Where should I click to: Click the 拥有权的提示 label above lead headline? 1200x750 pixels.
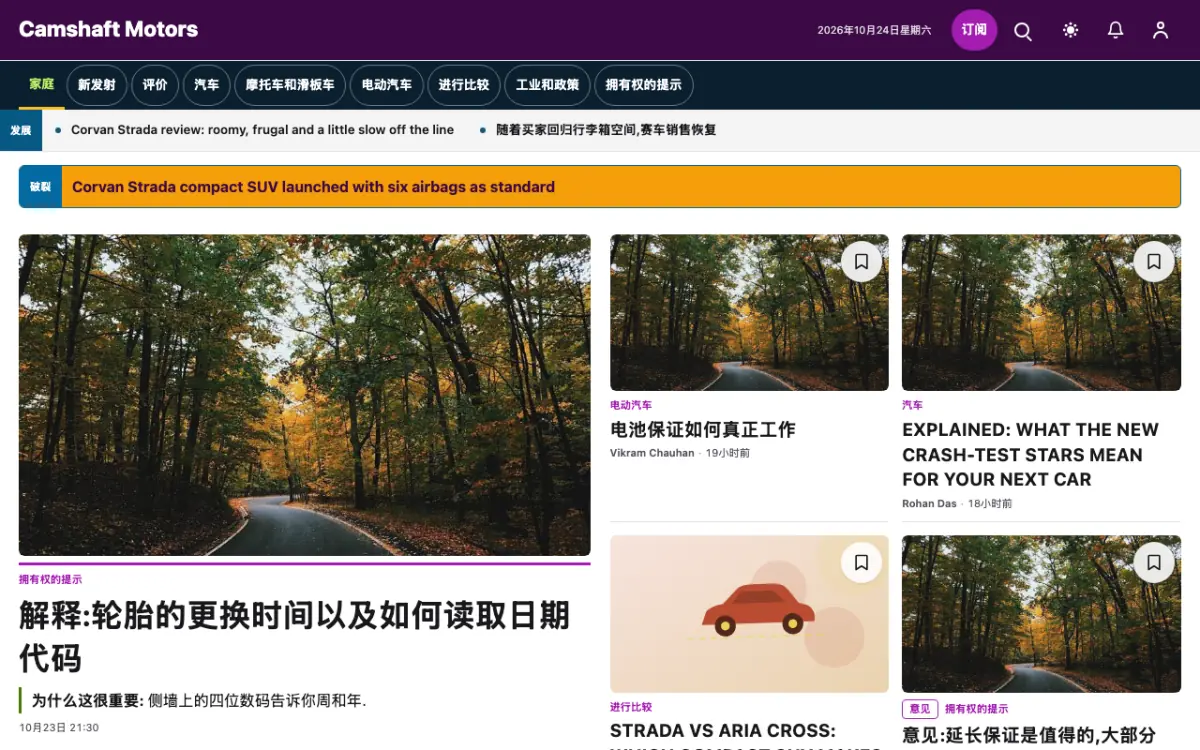(51, 579)
